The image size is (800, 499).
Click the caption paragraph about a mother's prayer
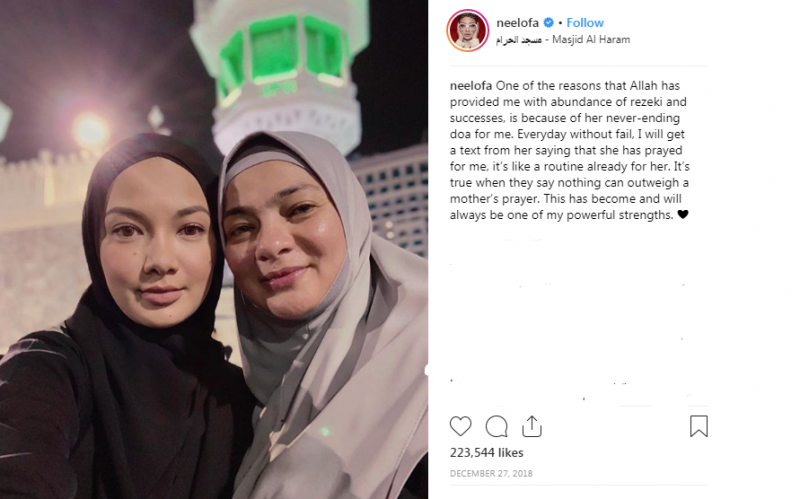pyautogui.click(x=569, y=150)
